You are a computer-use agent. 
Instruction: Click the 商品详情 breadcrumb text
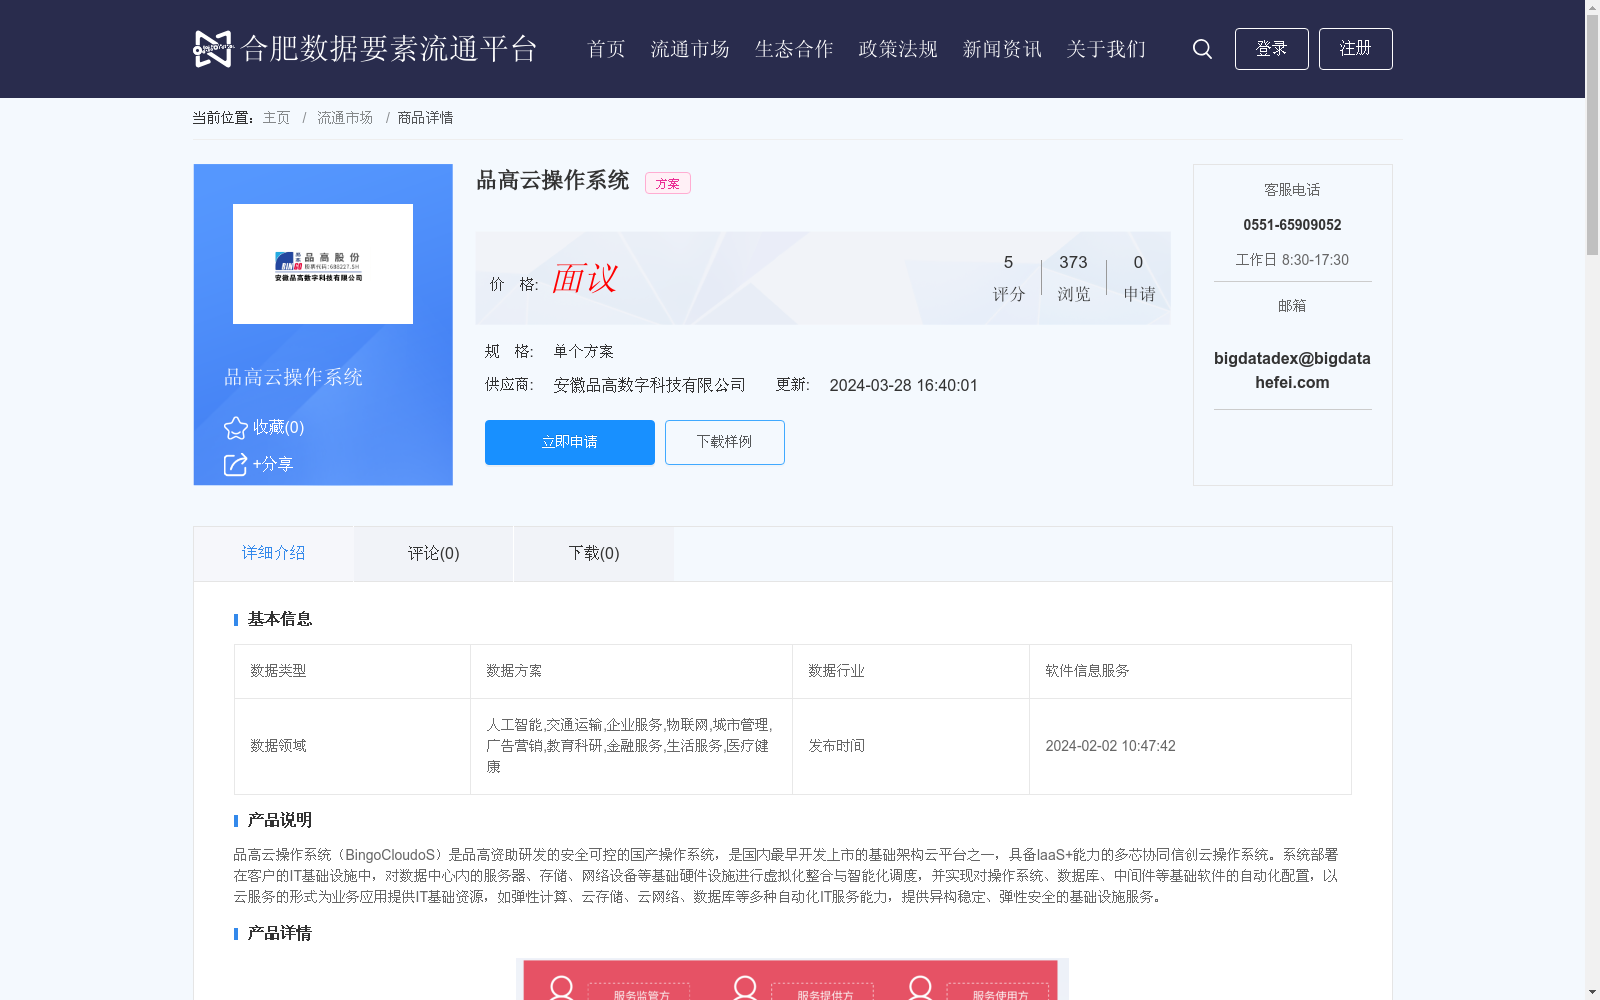click(x=425, y=118)
